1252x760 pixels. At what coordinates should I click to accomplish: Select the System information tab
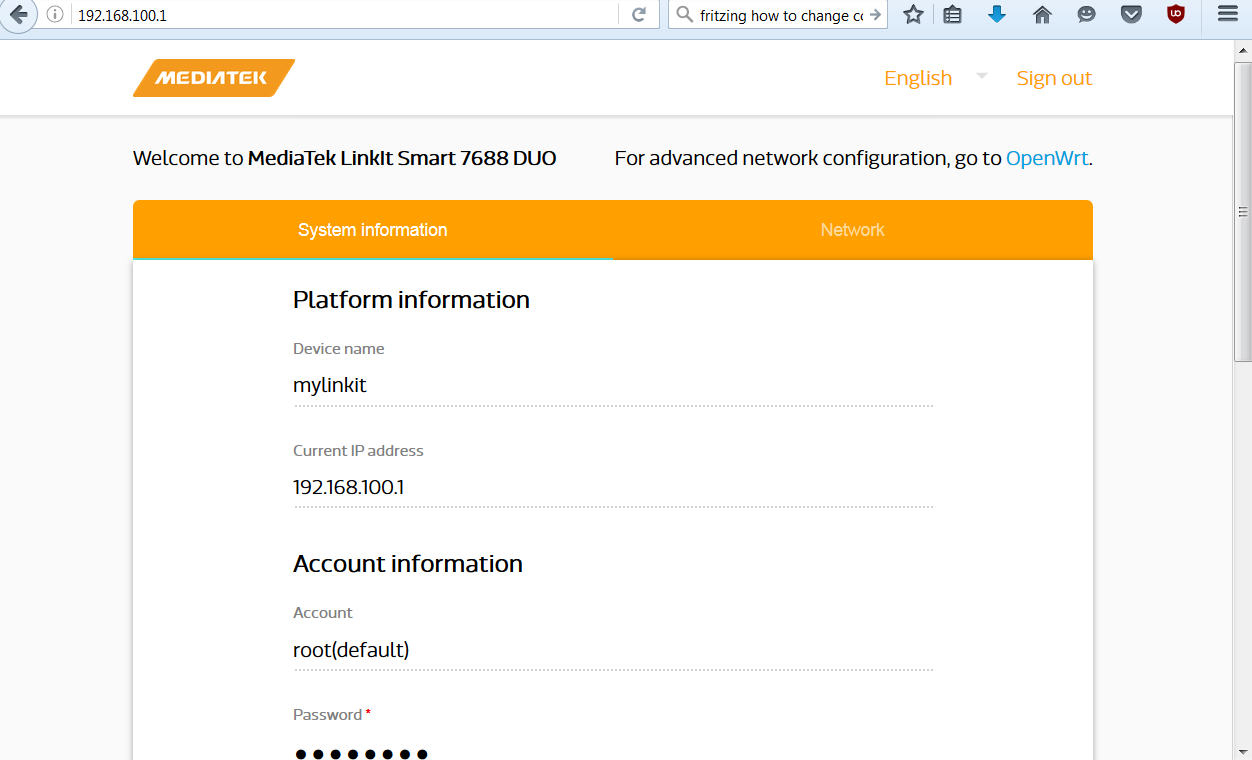[372, 230]
